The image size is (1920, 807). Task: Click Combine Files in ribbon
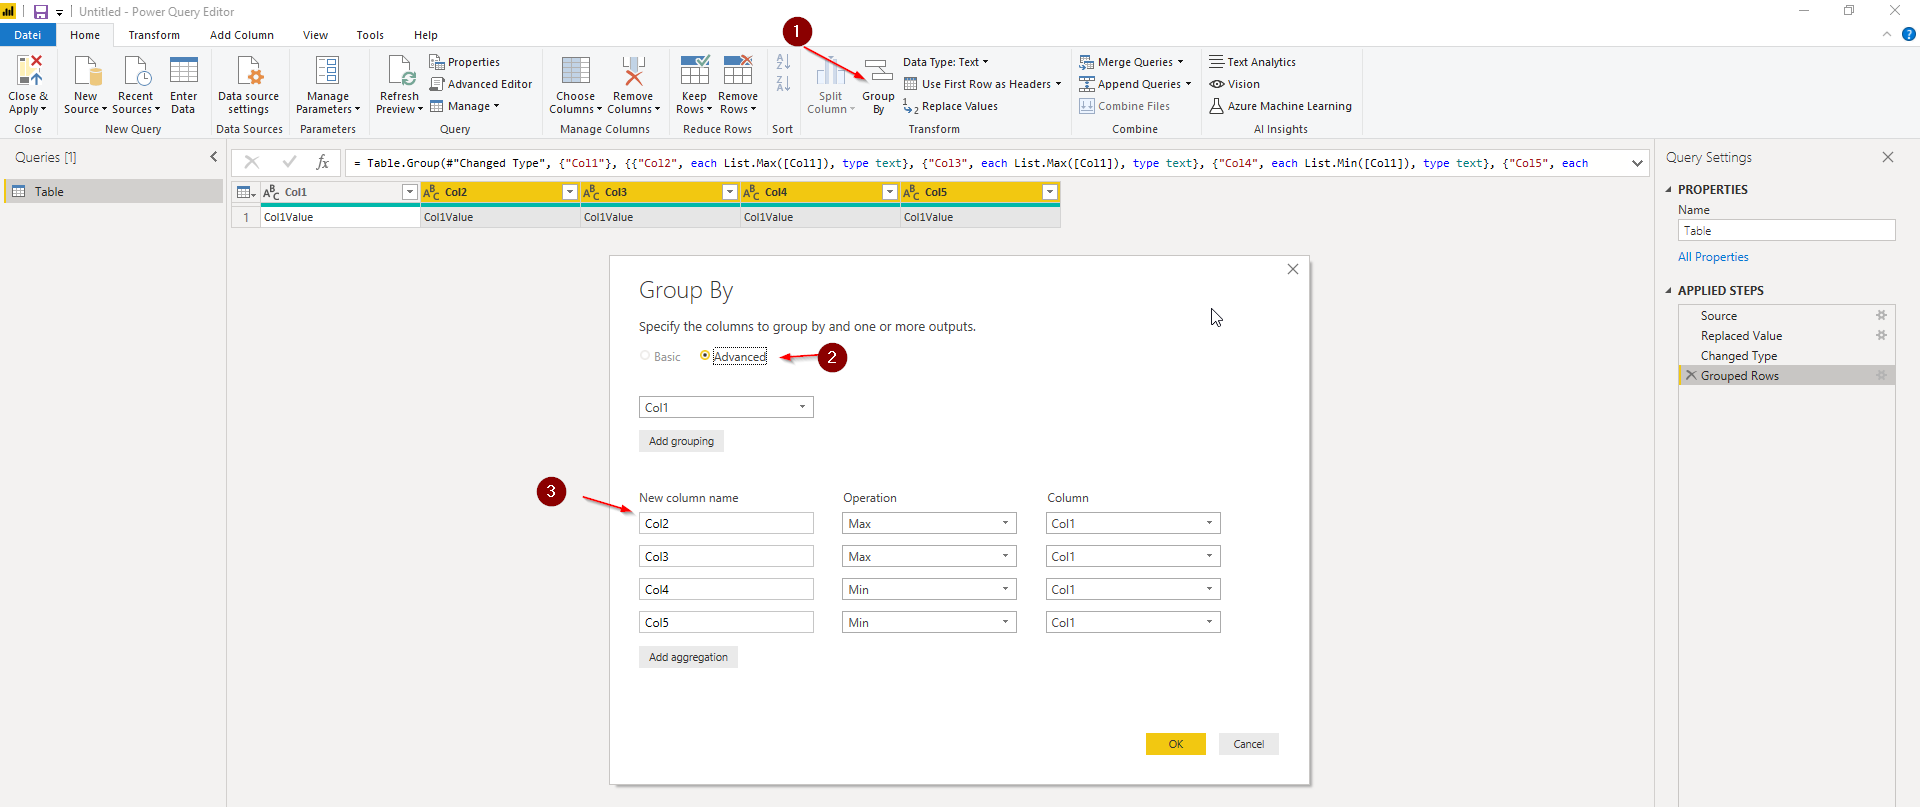tap(1125, 106)
